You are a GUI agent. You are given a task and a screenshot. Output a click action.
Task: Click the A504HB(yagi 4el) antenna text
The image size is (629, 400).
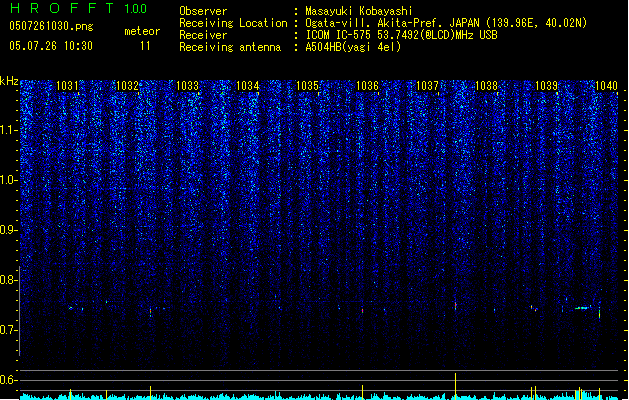(x=353, y=47)
